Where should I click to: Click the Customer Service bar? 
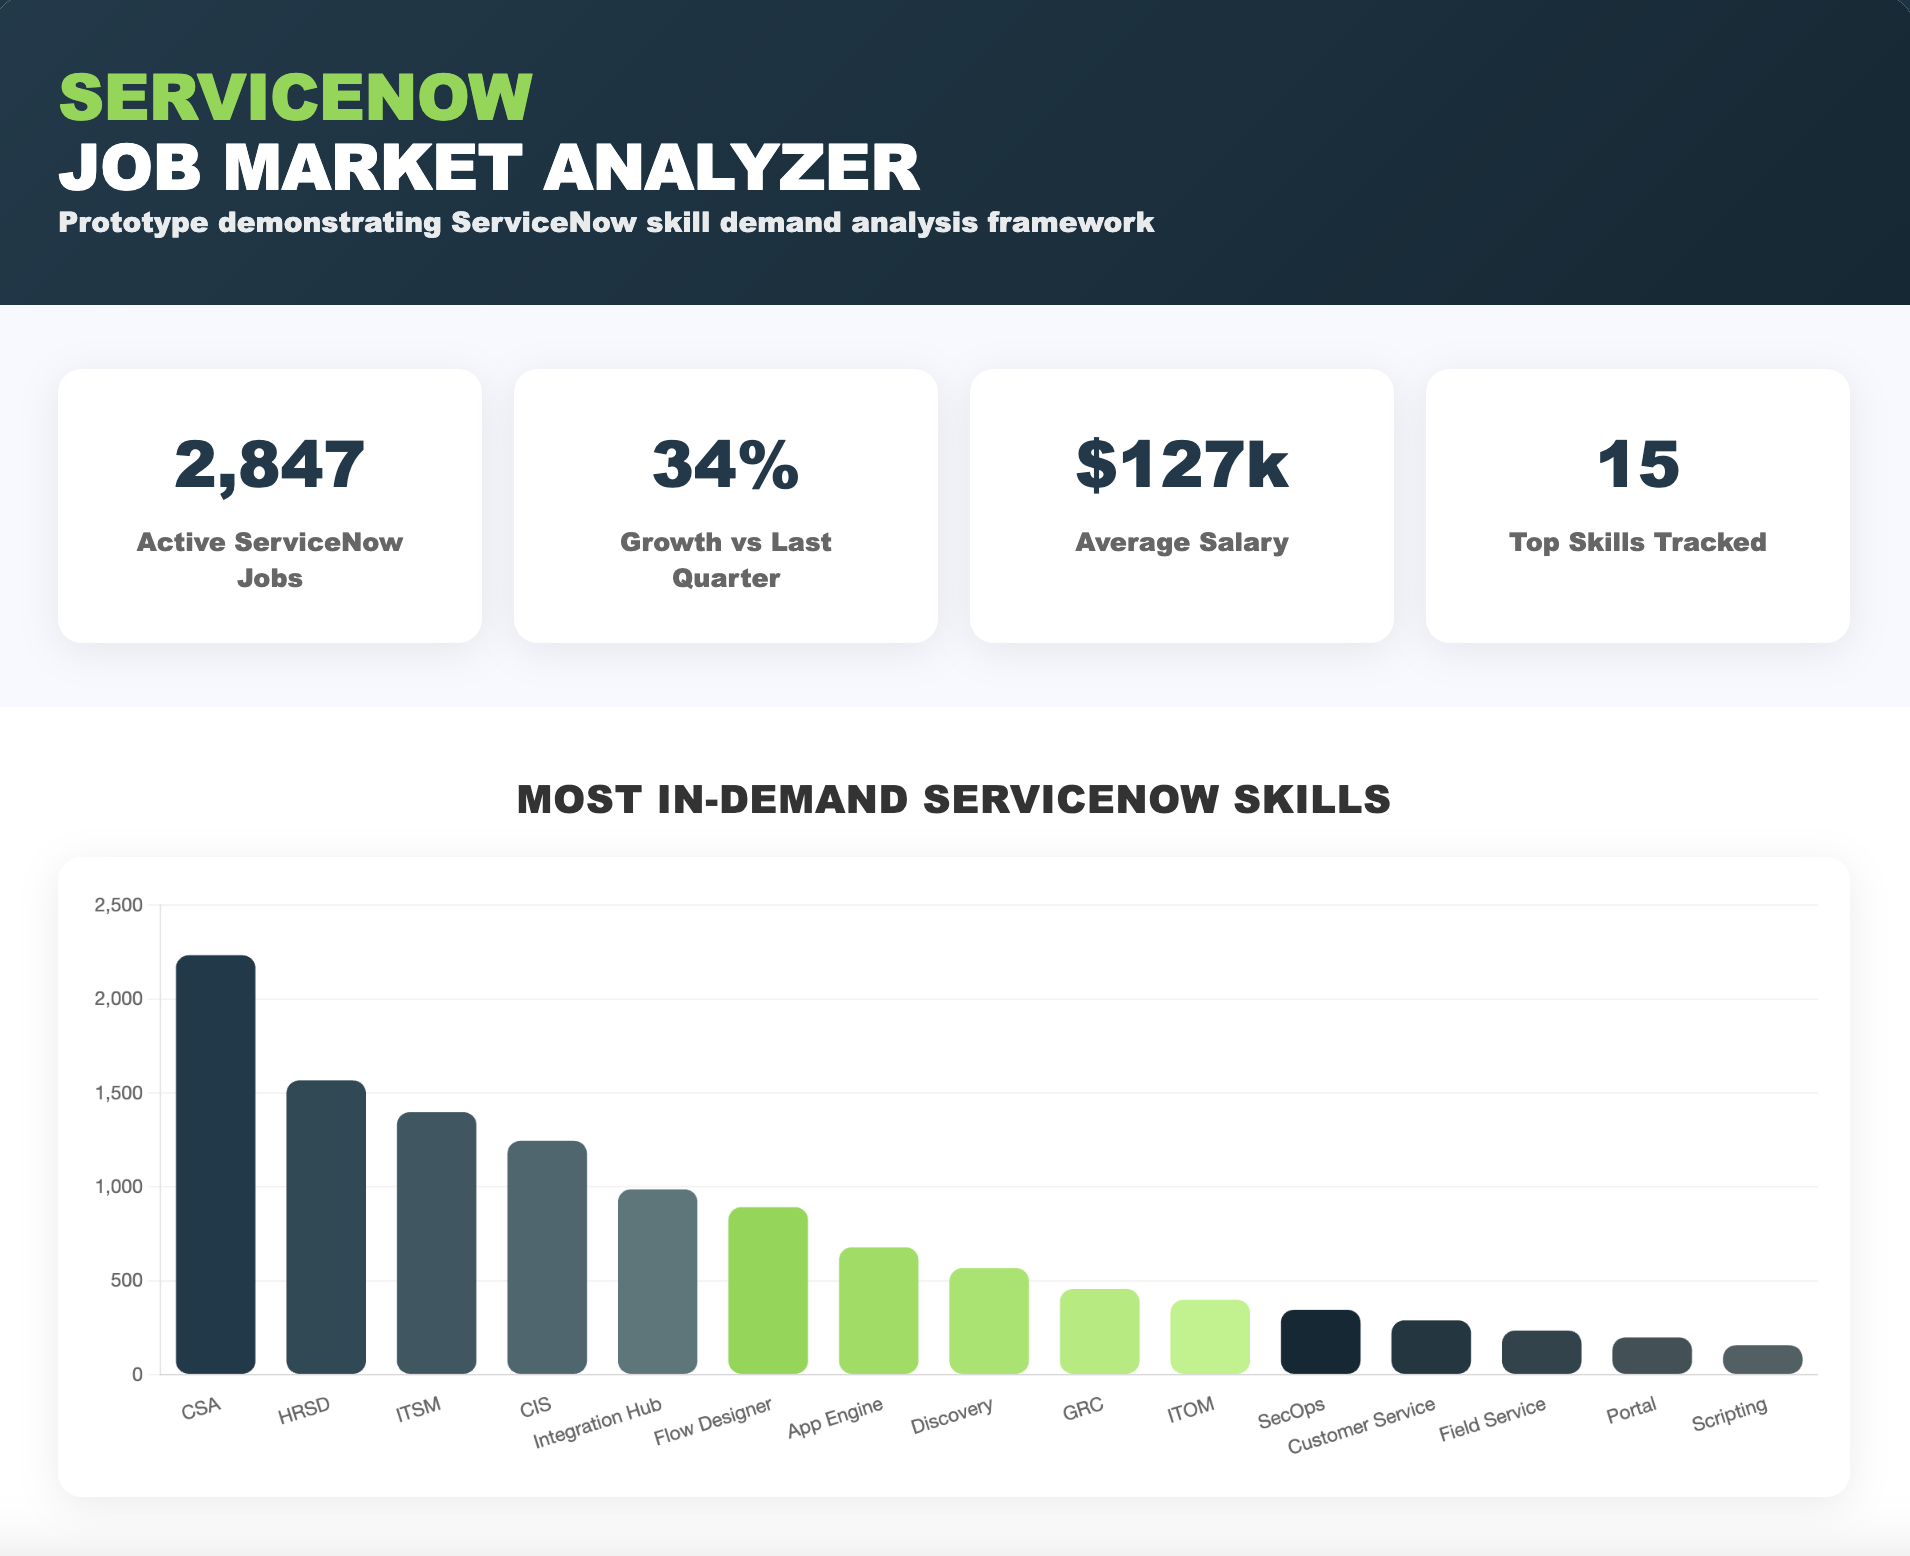tap(1431, 1347)
